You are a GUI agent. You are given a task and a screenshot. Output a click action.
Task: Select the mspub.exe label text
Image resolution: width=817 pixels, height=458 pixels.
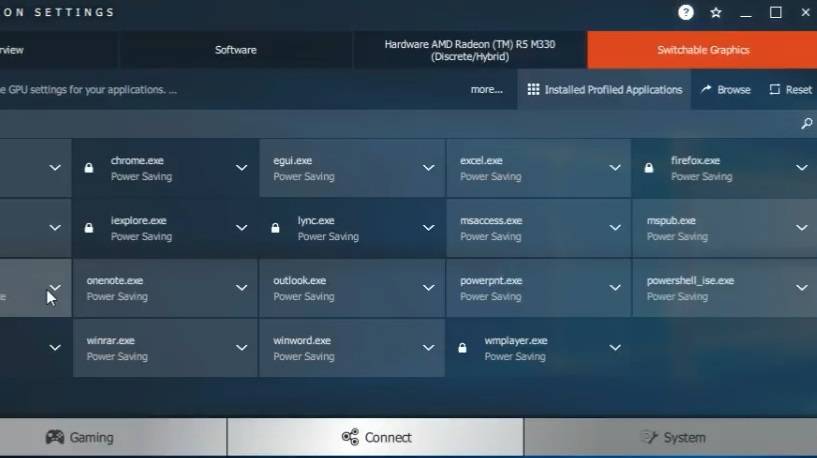pos(671,220)
